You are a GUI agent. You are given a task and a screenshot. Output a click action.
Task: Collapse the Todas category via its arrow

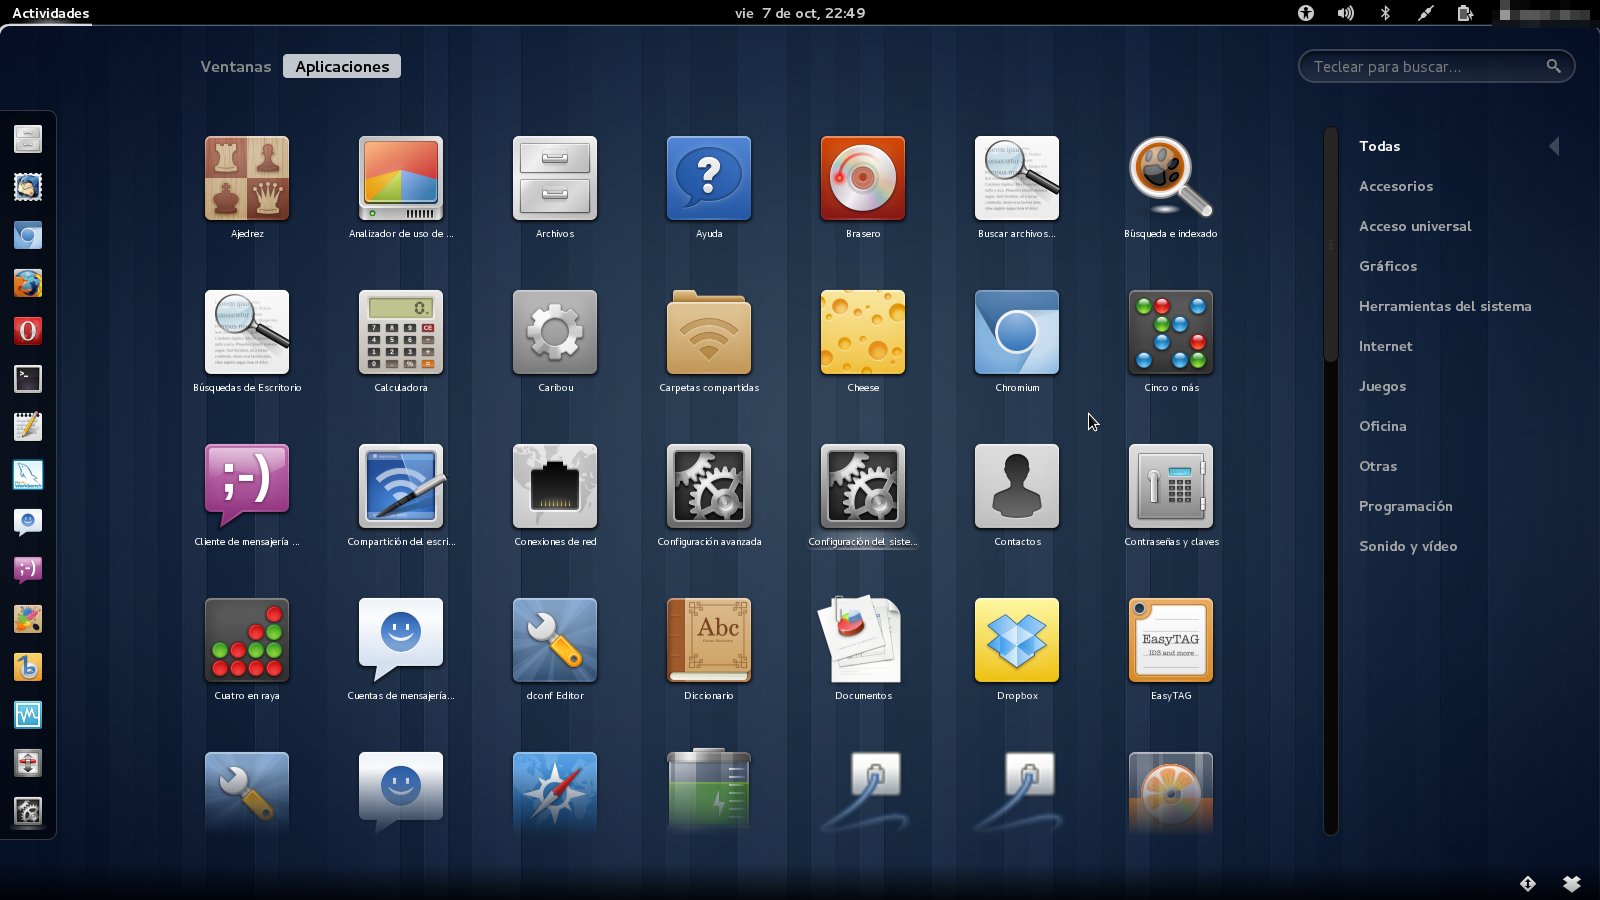[1553, 146]
